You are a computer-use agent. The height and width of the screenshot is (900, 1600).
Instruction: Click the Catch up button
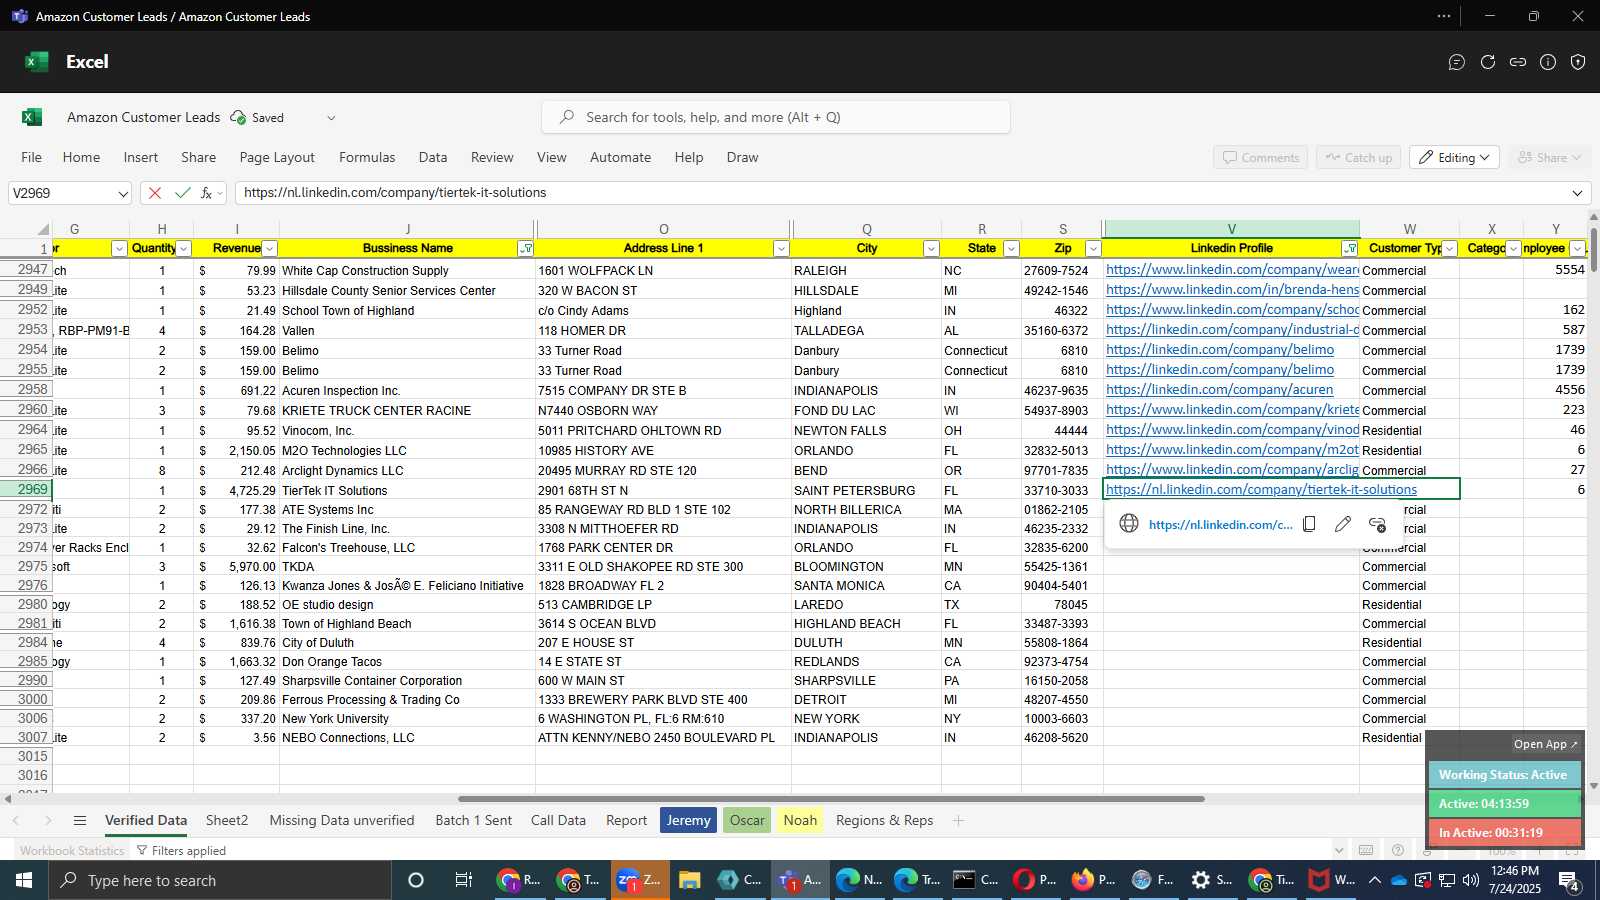click(1358, 158)
